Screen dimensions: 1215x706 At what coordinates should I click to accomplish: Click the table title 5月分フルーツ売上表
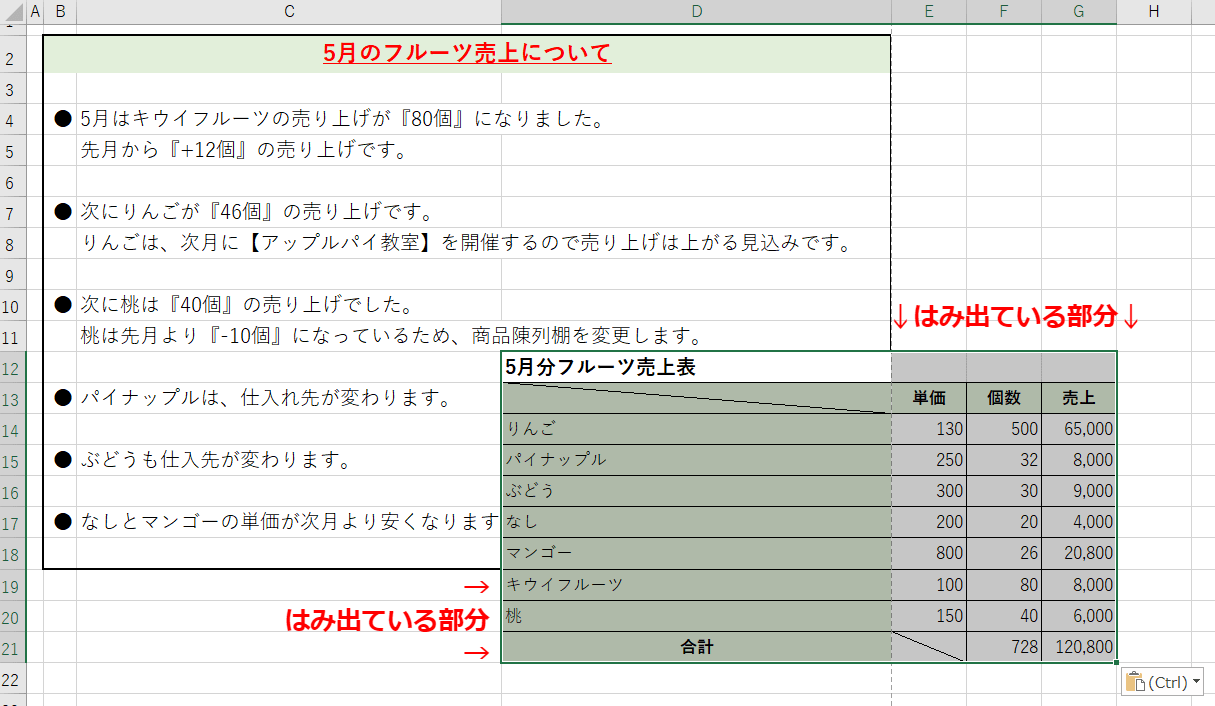point(601,368)
